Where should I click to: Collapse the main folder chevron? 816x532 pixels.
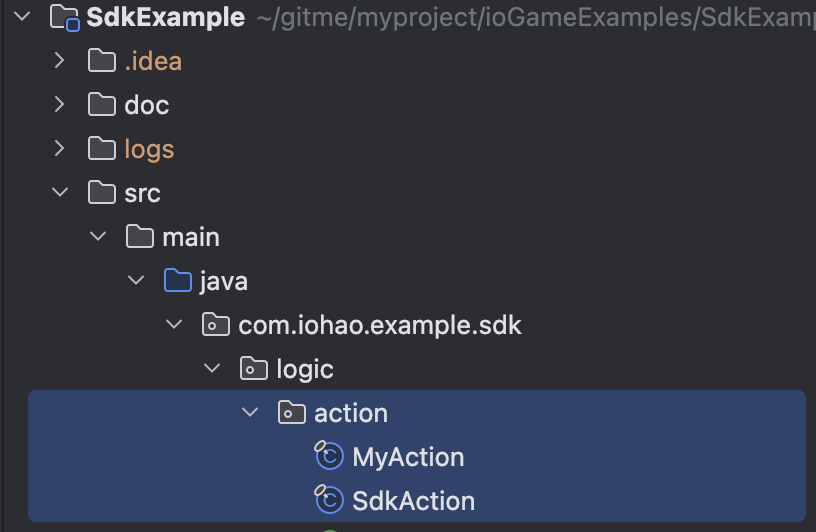[98, 237]
